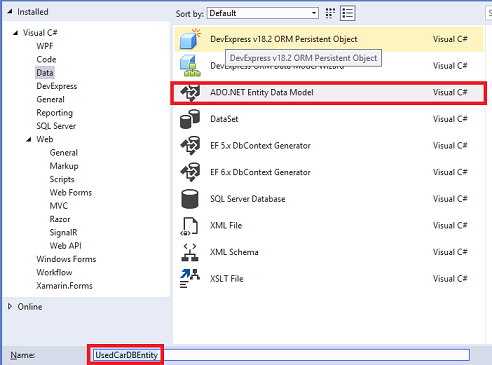This screenshot has height=365, width=492.
Task: Select the SQL Server Database icon
Action: [x=190, y=199]
